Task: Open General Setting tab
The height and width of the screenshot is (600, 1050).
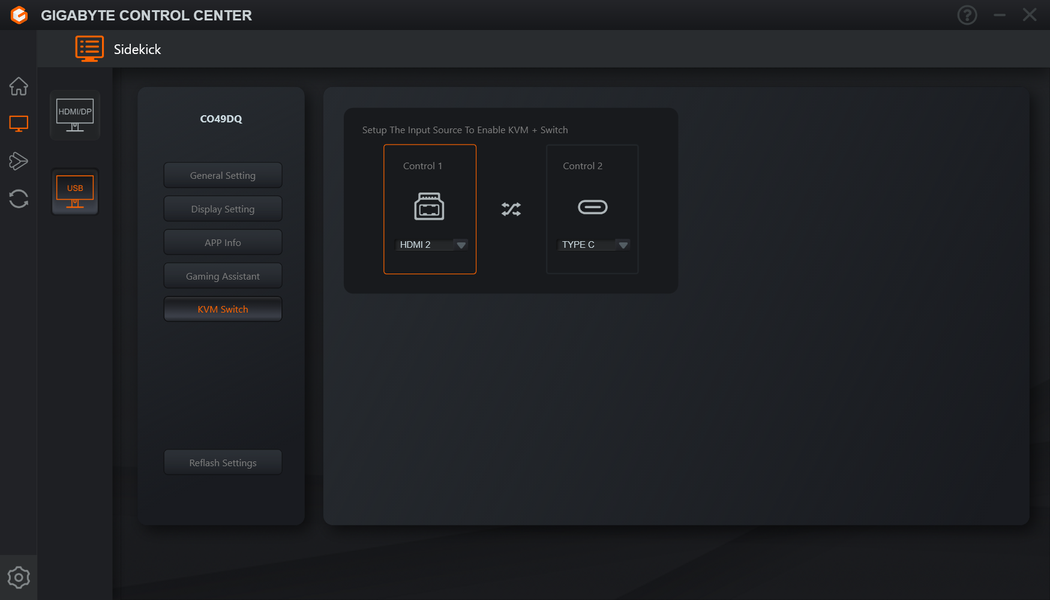Action: [x=223, y=175]
